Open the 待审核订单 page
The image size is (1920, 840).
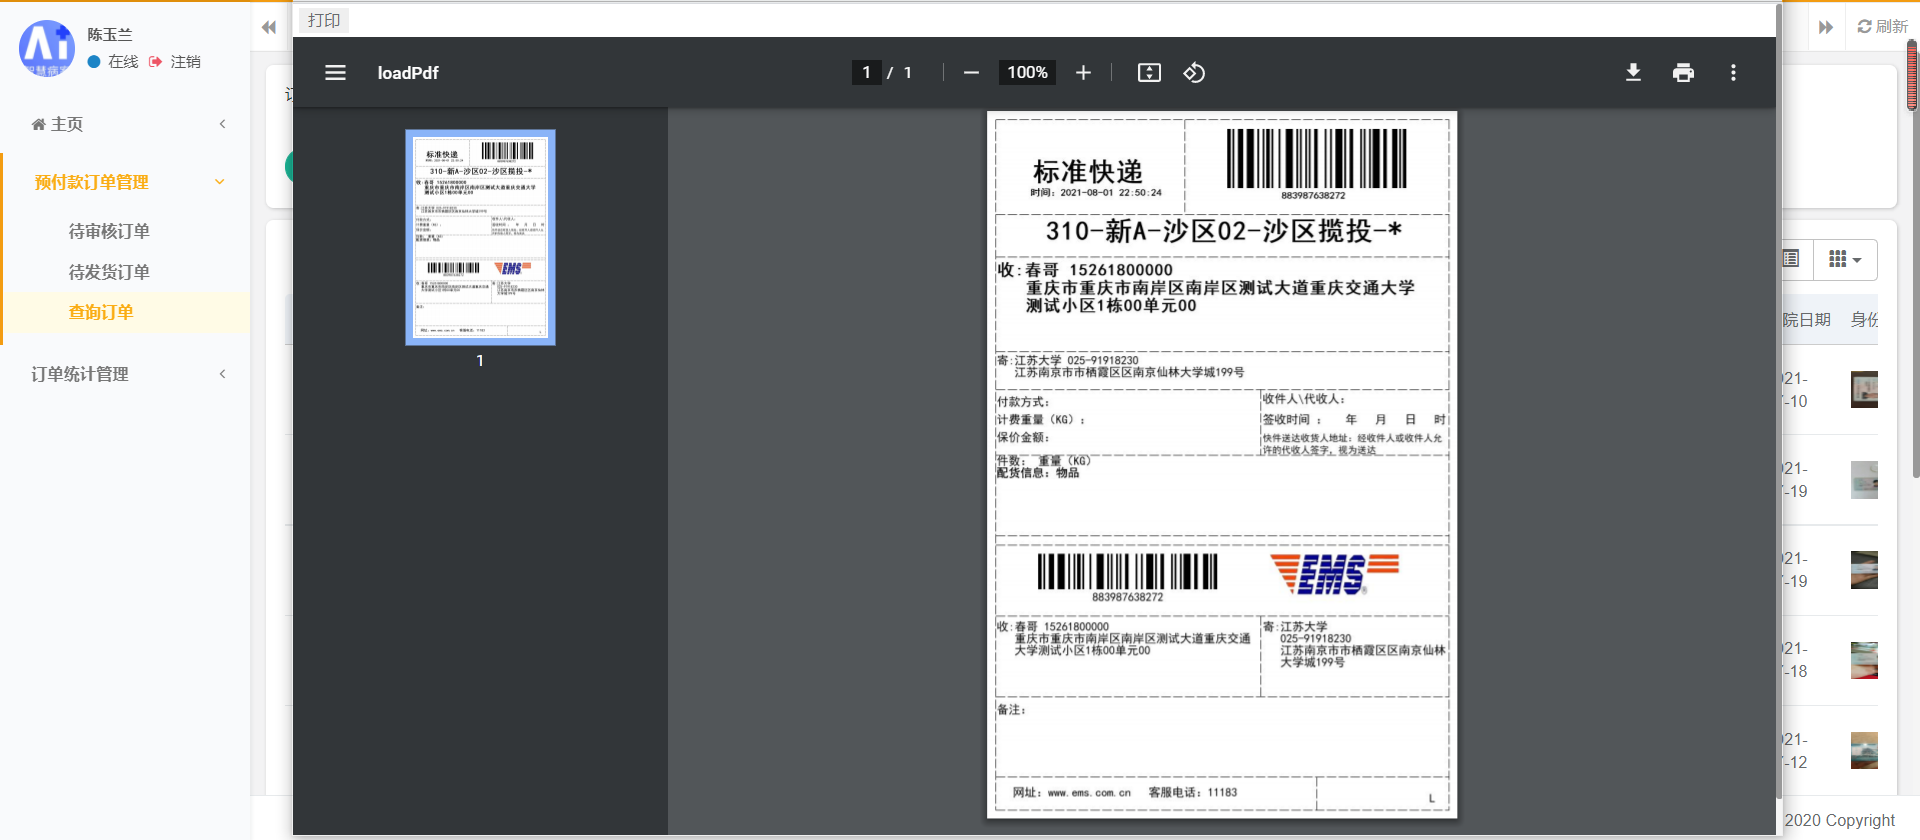[109, 231]
